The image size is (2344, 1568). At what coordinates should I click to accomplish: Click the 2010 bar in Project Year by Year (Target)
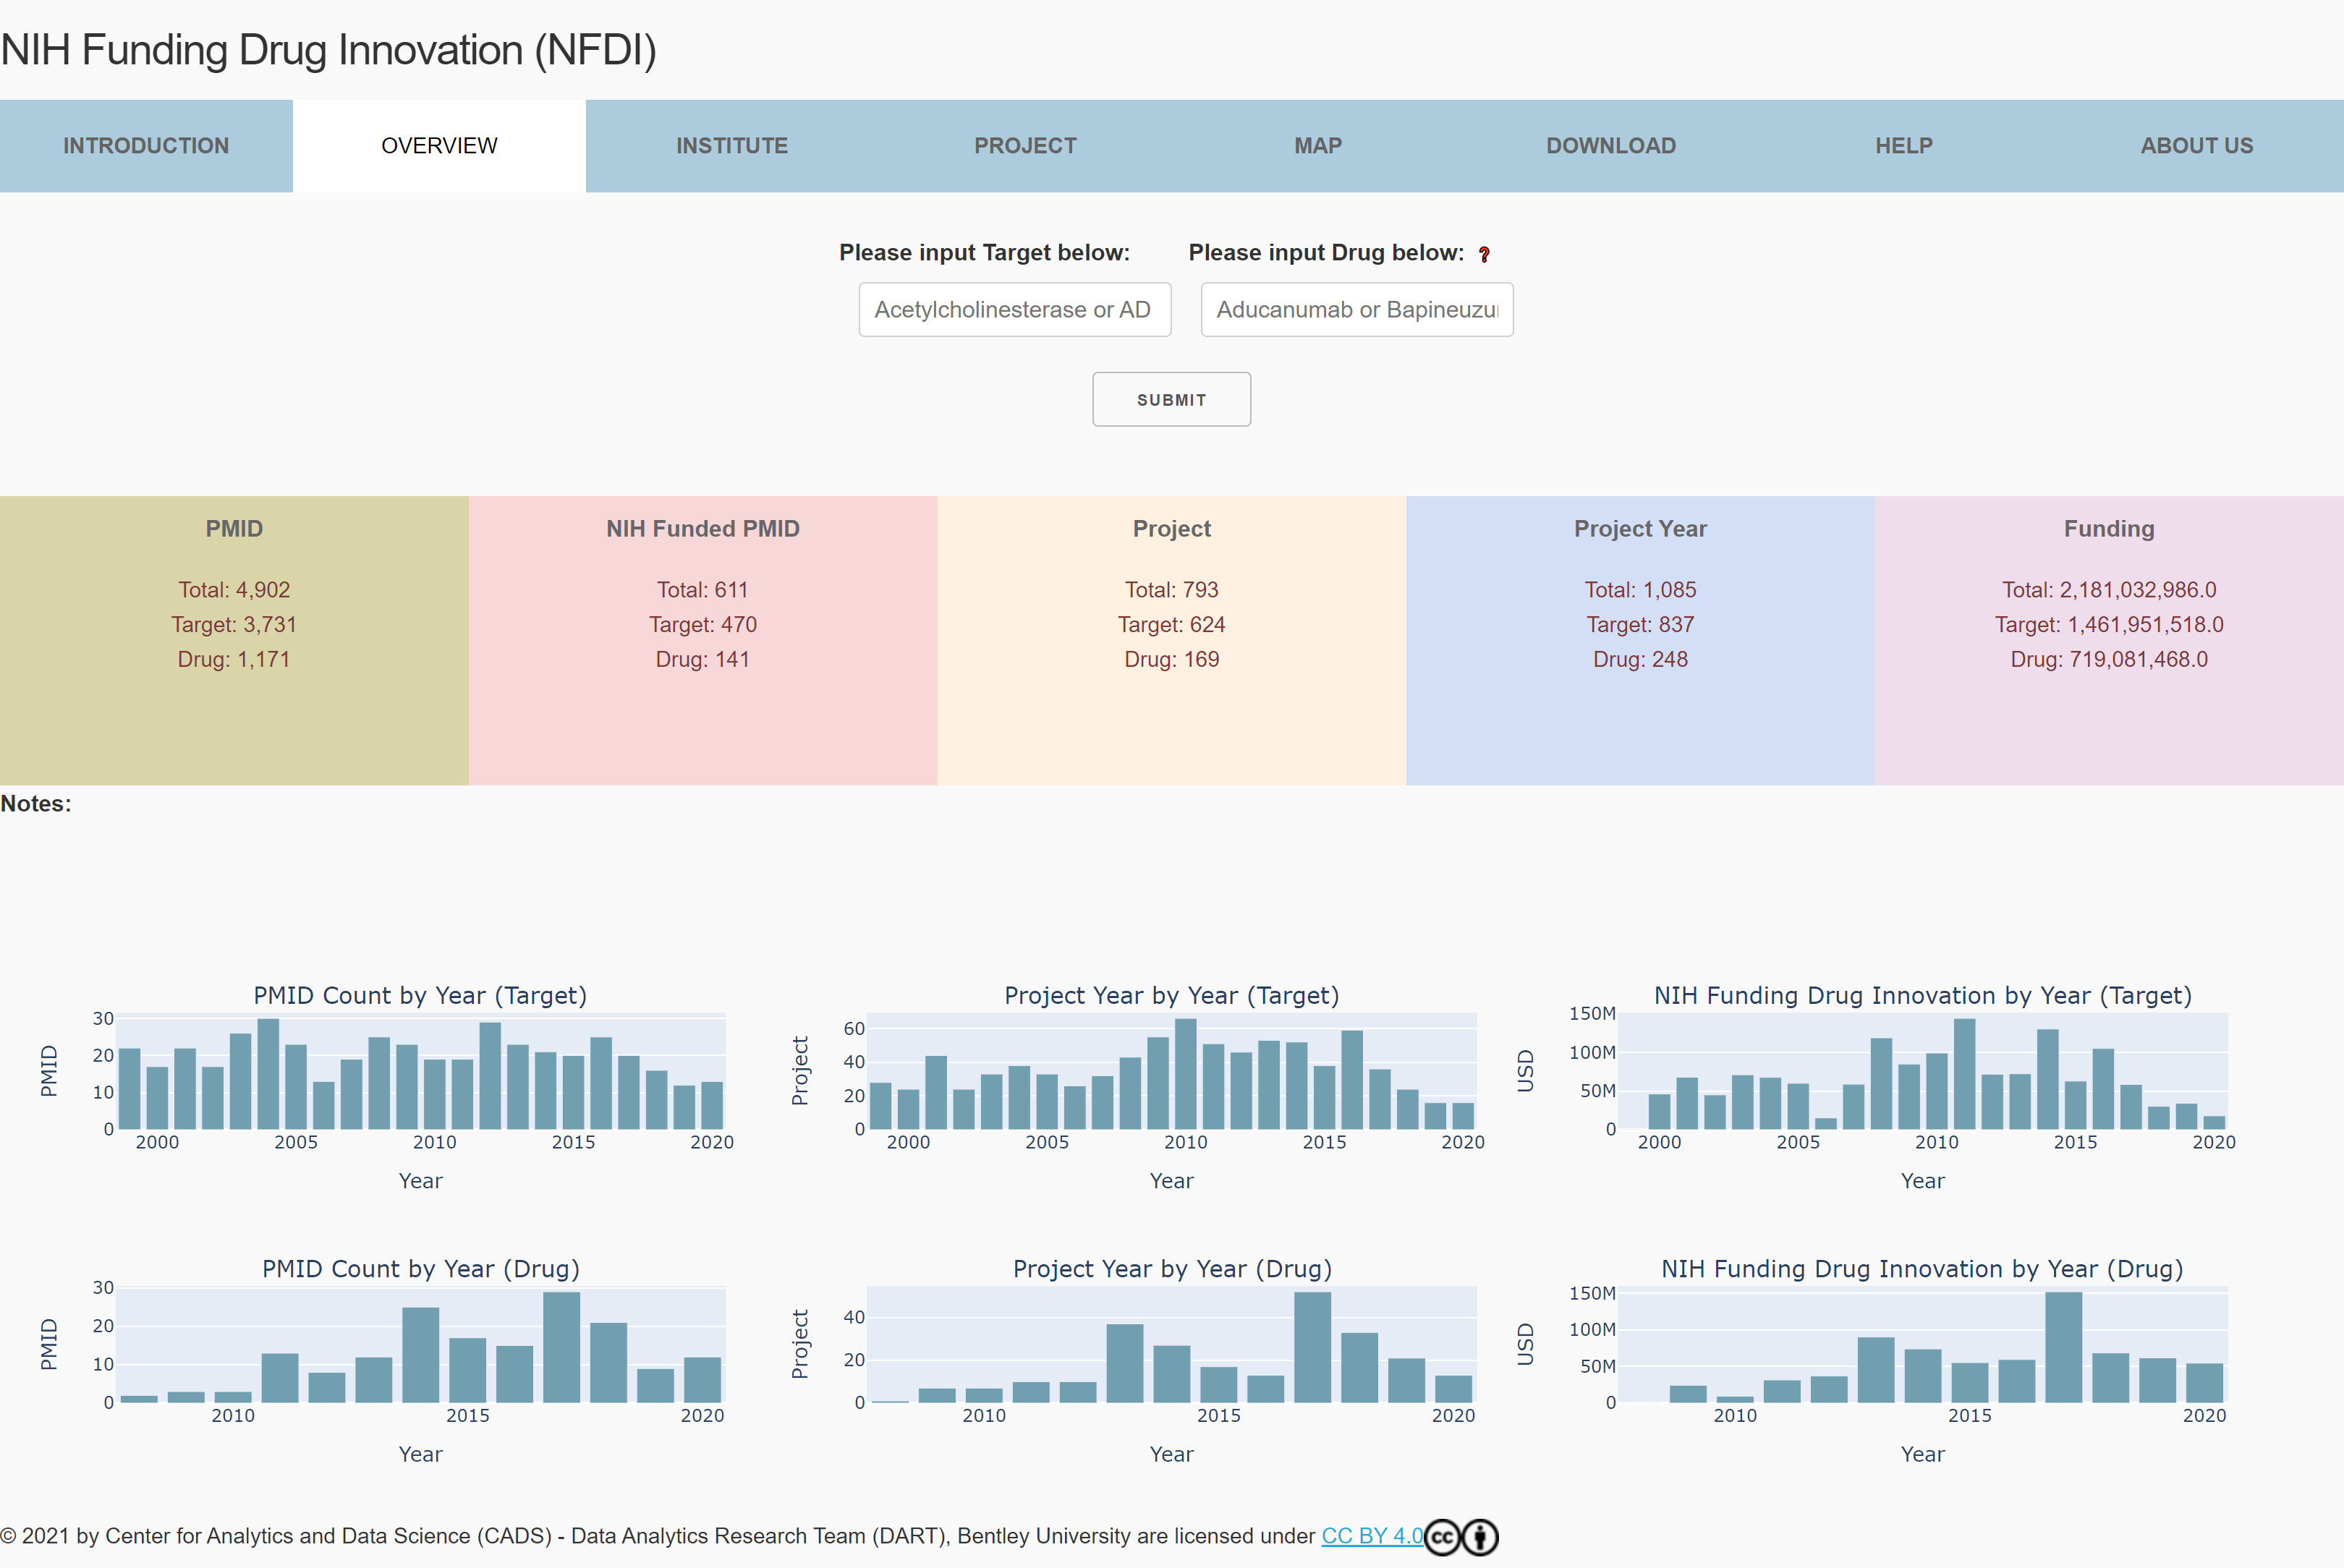[x=1186, y=1075]
